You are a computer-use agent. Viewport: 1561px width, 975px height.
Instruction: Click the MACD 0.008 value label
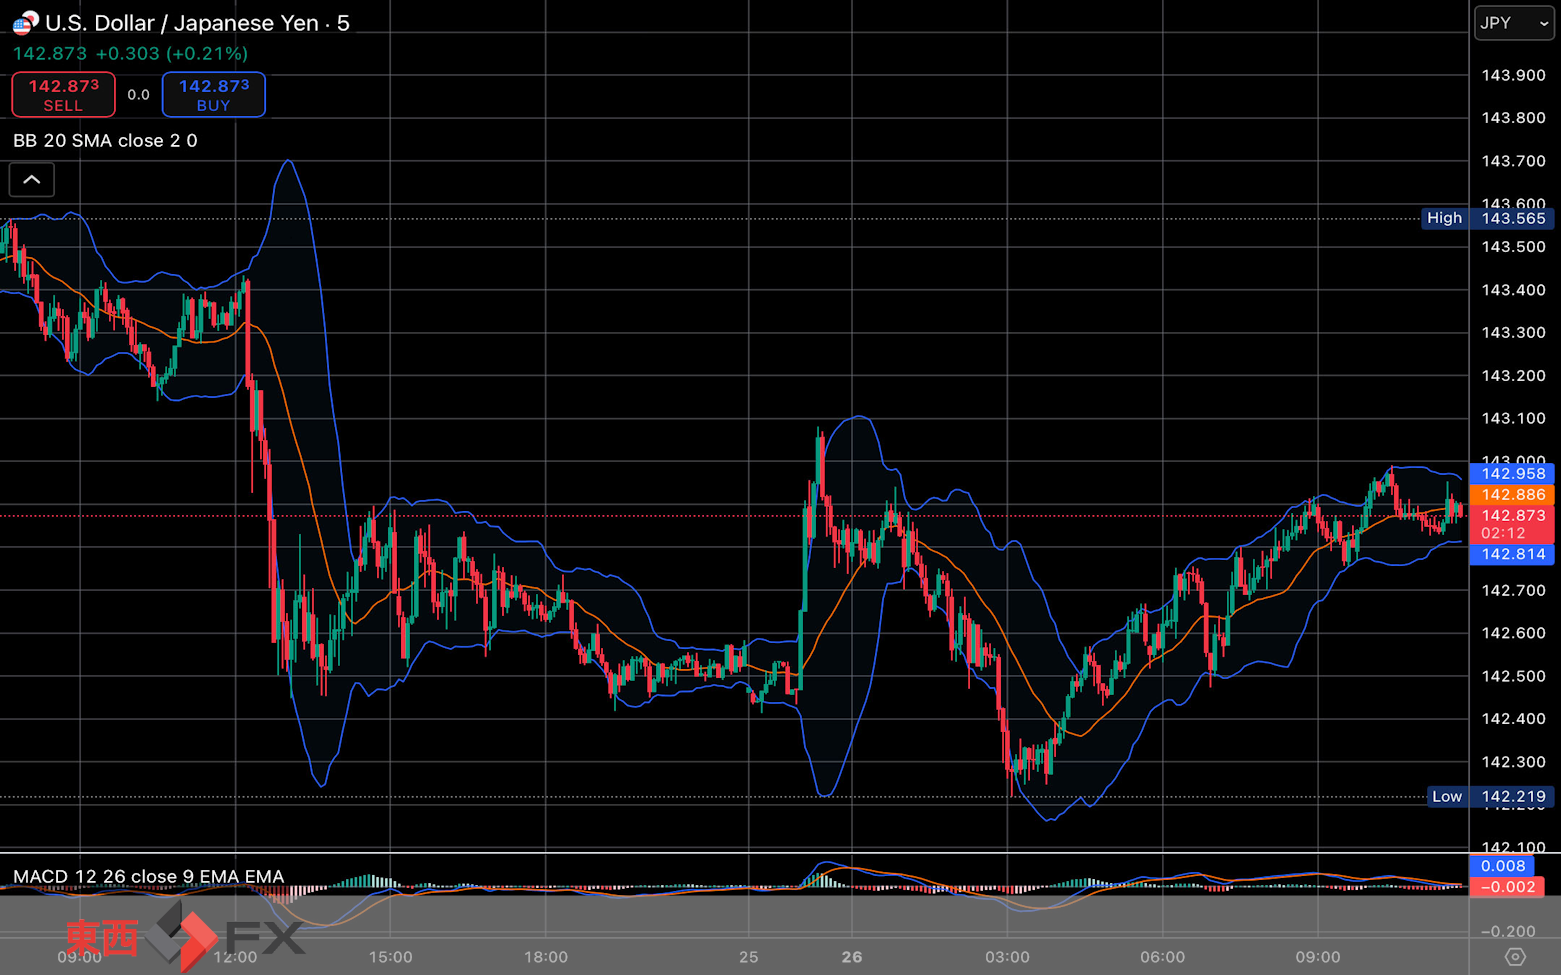coord(1503,866)
